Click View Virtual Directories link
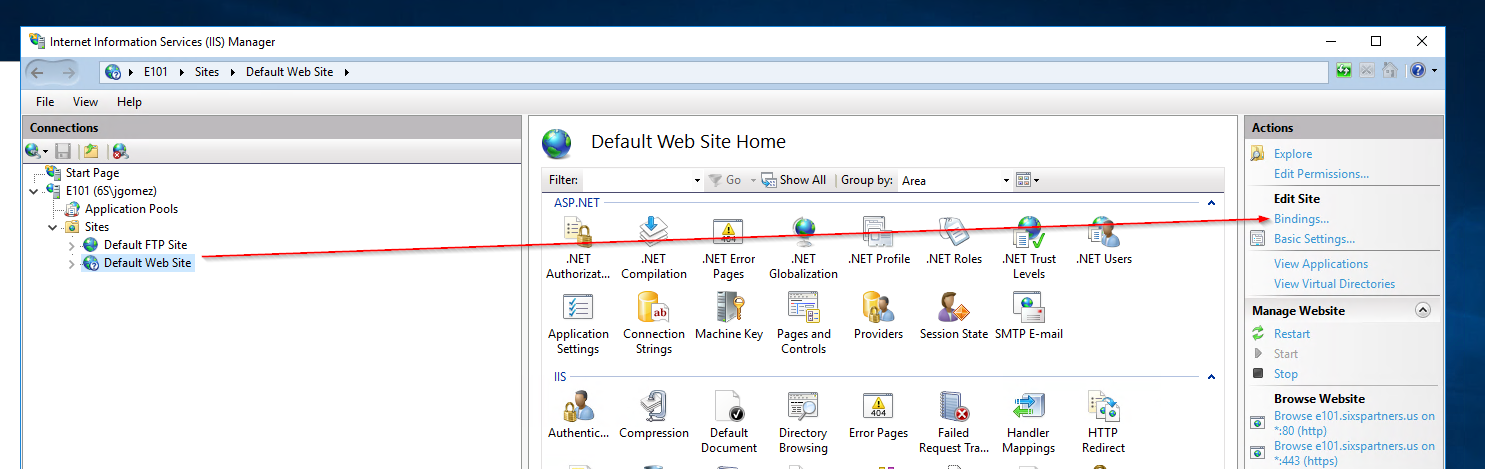This screenshot has height=469, width=1485. [x=1334, y=284]
